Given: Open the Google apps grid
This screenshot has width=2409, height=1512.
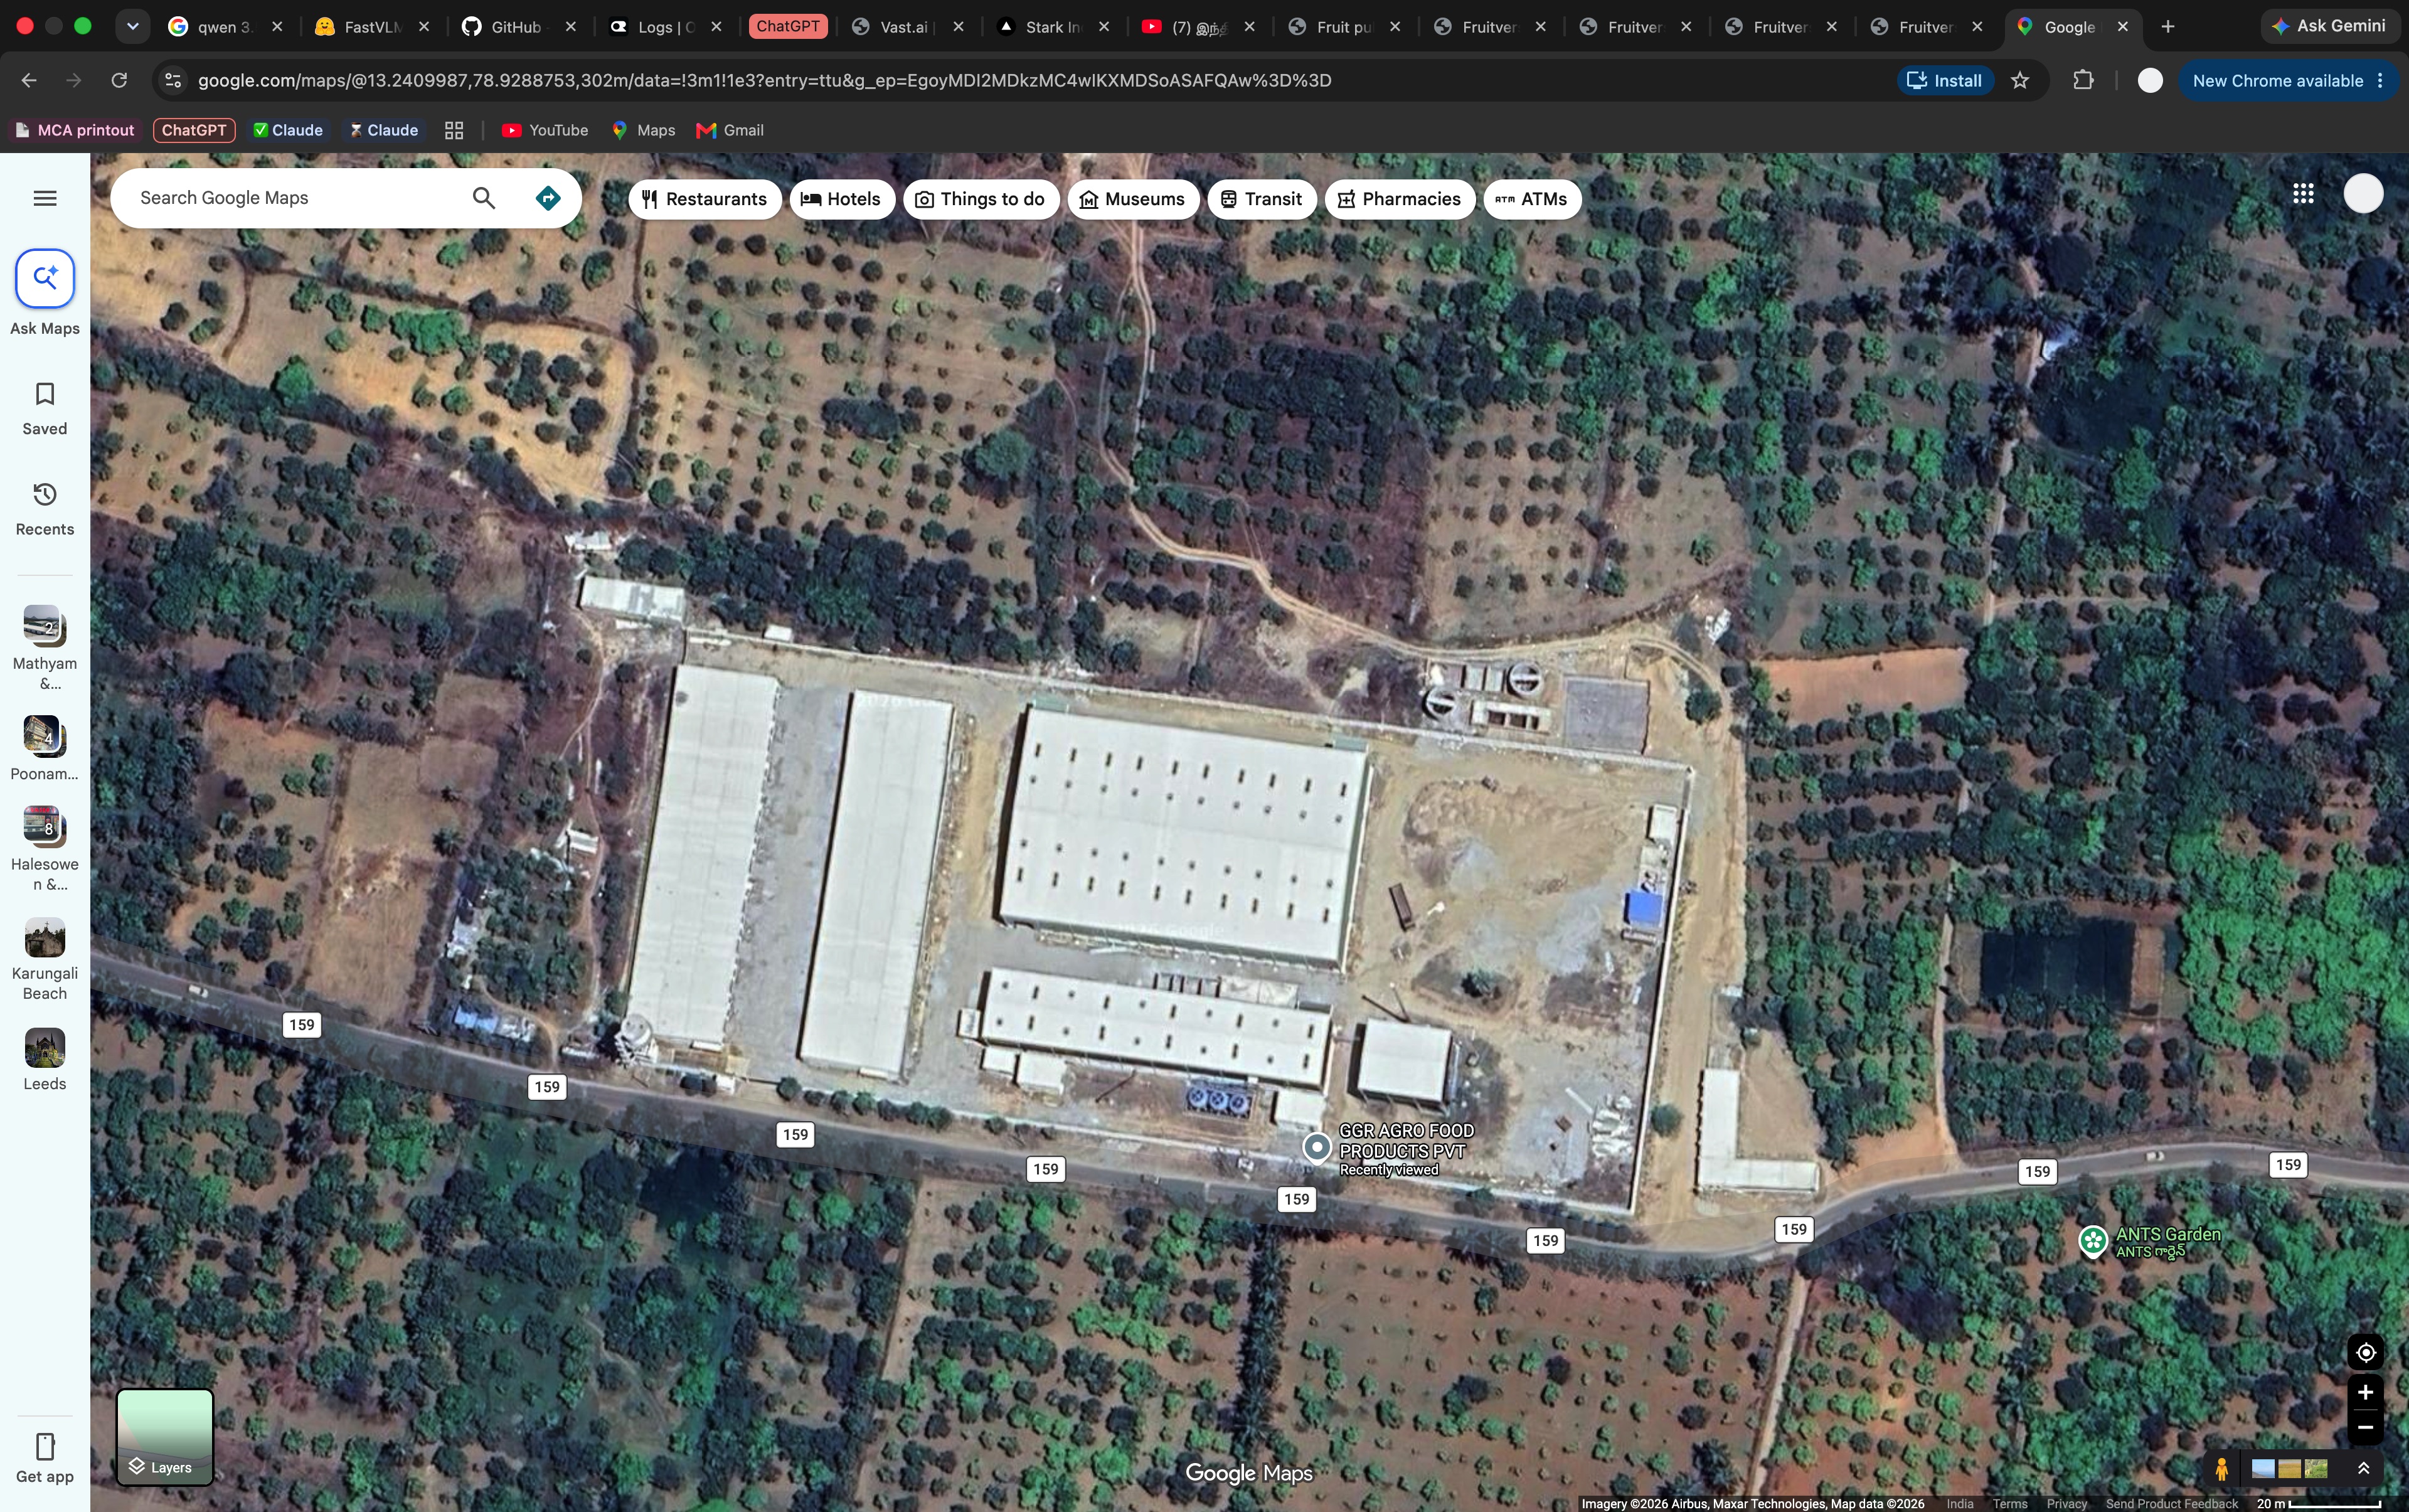Looking at the screenshot, I should [2303, 193].
